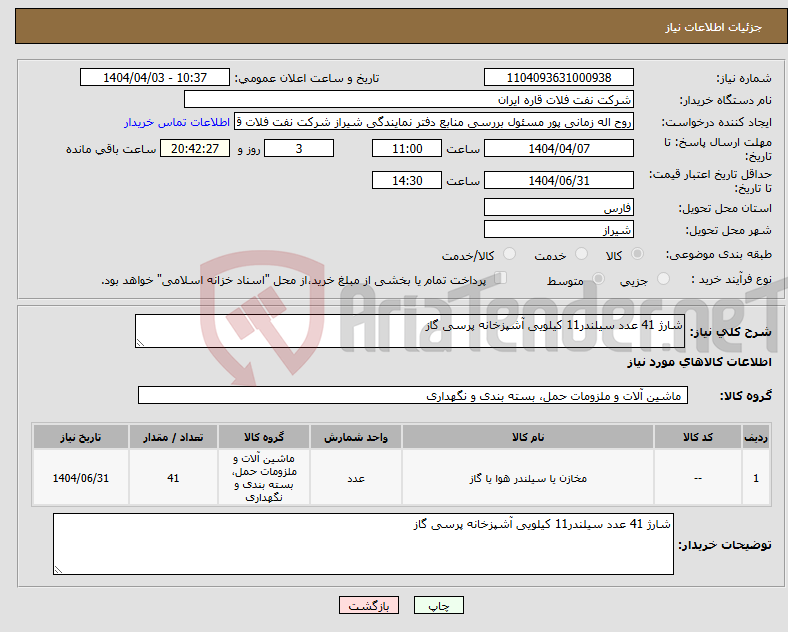788x632 pixels.
Task: Select the کالا radio button
Action: [637, 254]
